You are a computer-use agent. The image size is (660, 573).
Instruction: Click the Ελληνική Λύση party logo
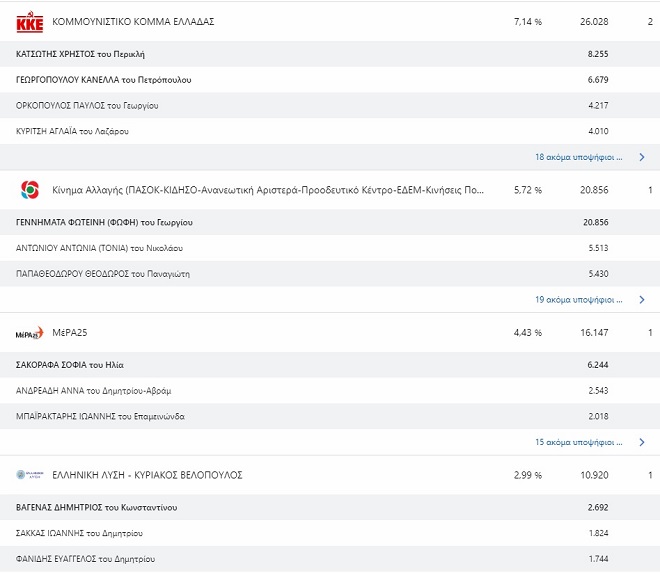[30, 475]
